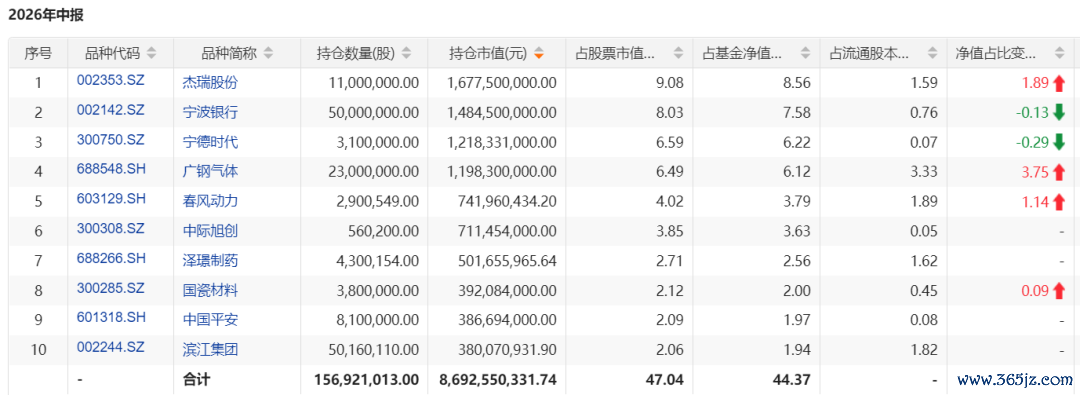Screen dimensions: 1080x395
Task: Click the 2026年中报 title
Action: coord(45,14)
